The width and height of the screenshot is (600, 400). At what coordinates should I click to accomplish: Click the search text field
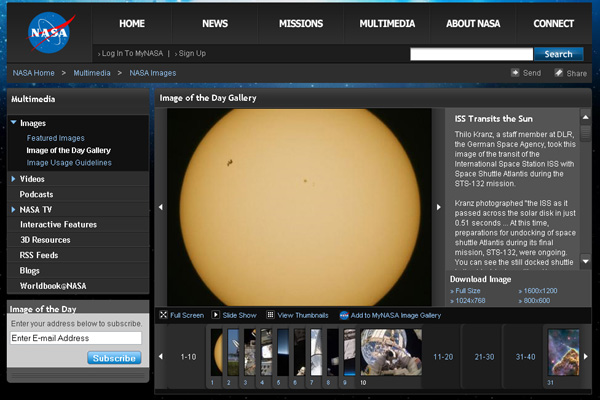(x=471, y=54)
